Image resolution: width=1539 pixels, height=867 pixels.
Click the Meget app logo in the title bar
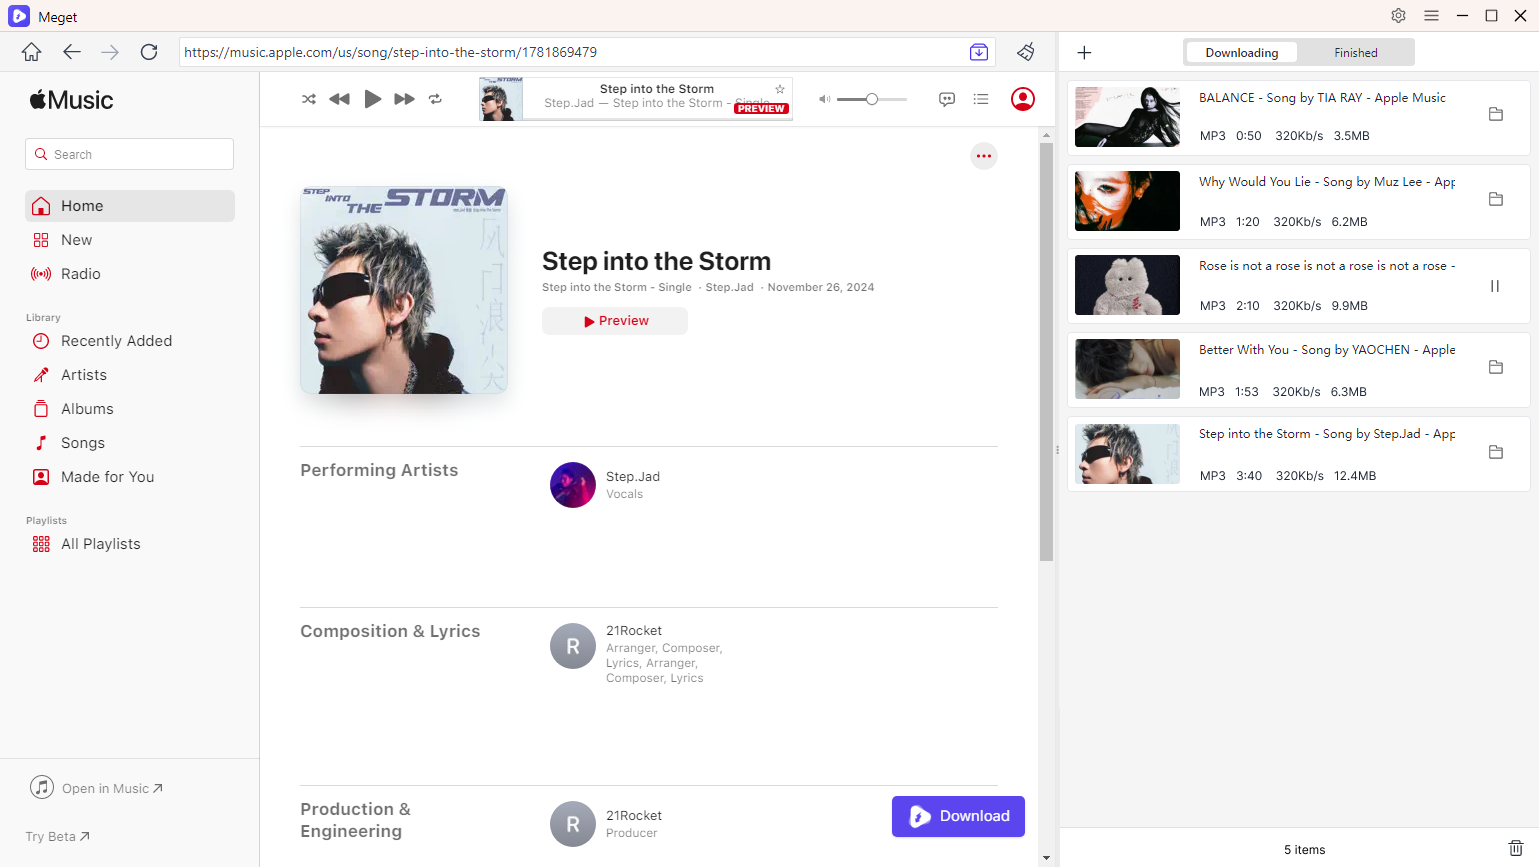point(19,16)
